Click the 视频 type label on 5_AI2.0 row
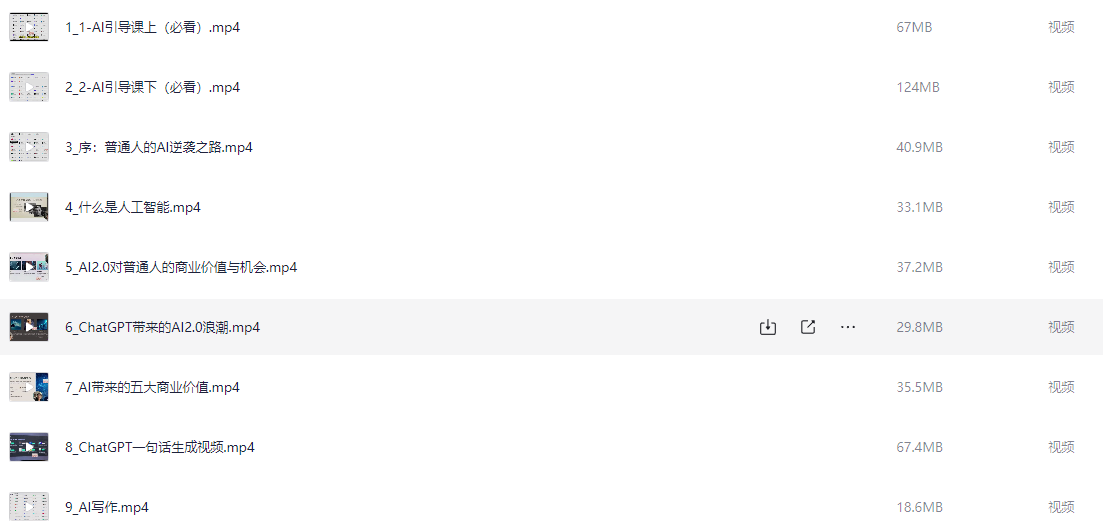Screen dimensions: 1103x521 point(1061,267)
